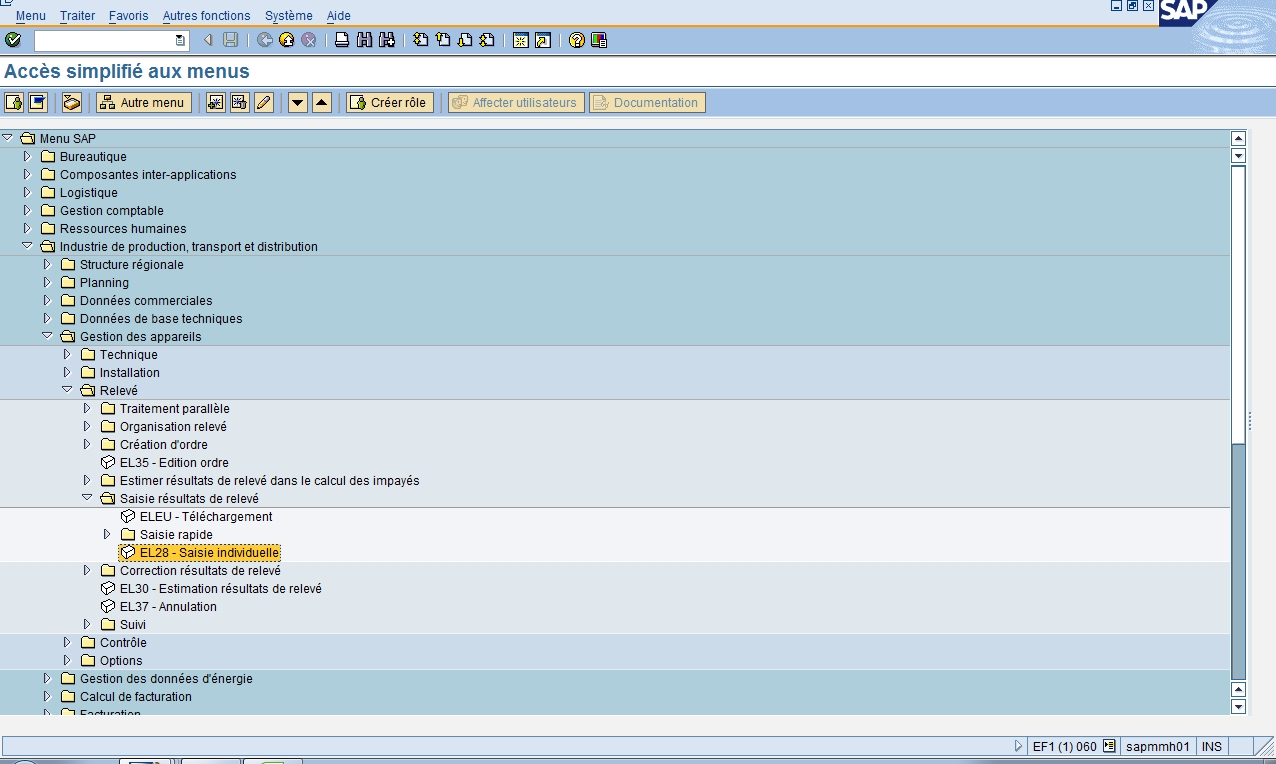Click the First Page icon
Viewport: 1276px width, 764px height.
click(x=421, y=40)
